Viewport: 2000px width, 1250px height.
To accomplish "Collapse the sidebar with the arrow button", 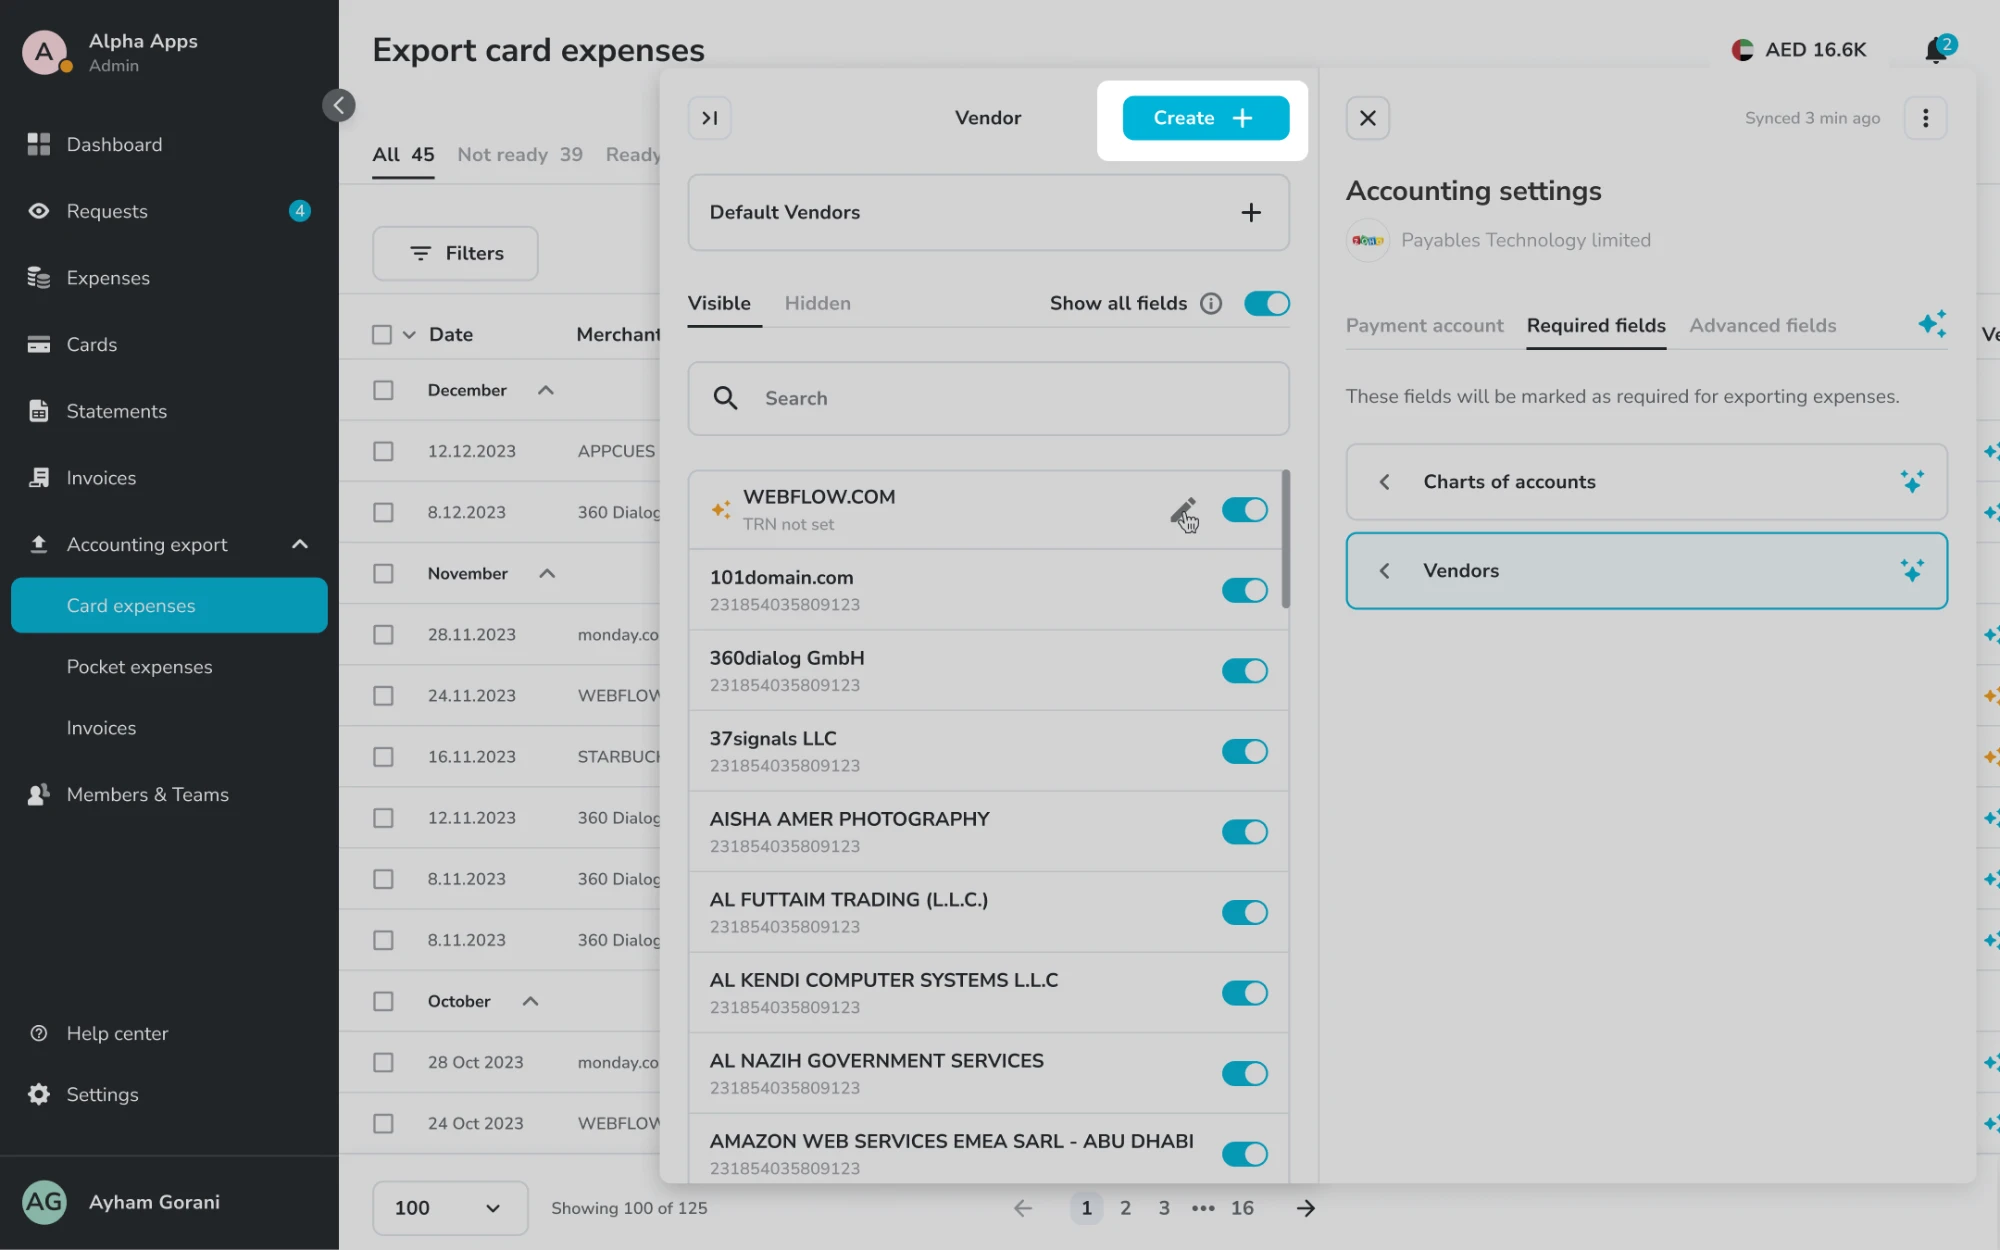I will tap(339, 105).
